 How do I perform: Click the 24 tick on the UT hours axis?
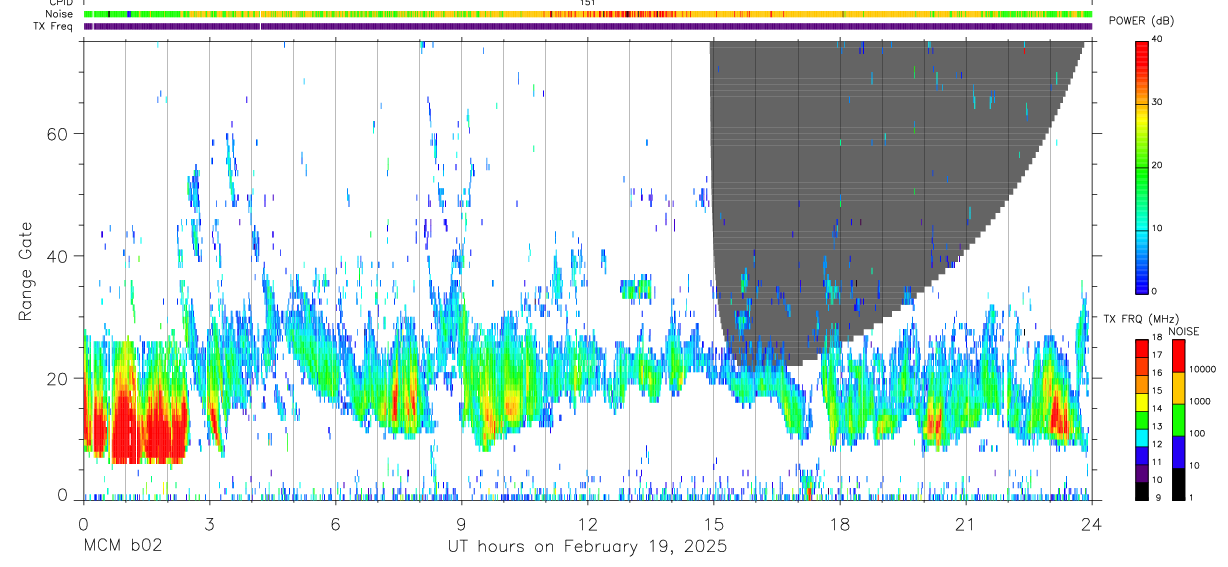pyautogui.click(x=1092, y=523)
